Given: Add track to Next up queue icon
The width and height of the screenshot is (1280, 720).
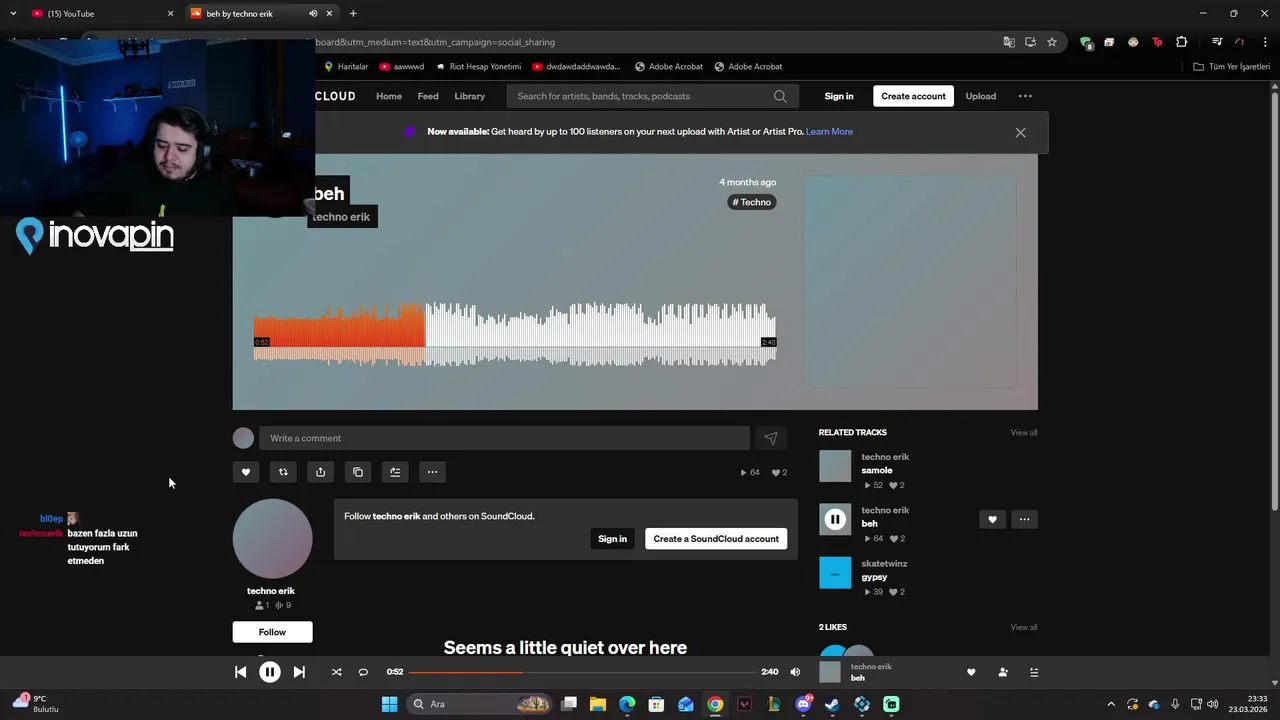Looking at the screenshot, I should click(395, 472).
